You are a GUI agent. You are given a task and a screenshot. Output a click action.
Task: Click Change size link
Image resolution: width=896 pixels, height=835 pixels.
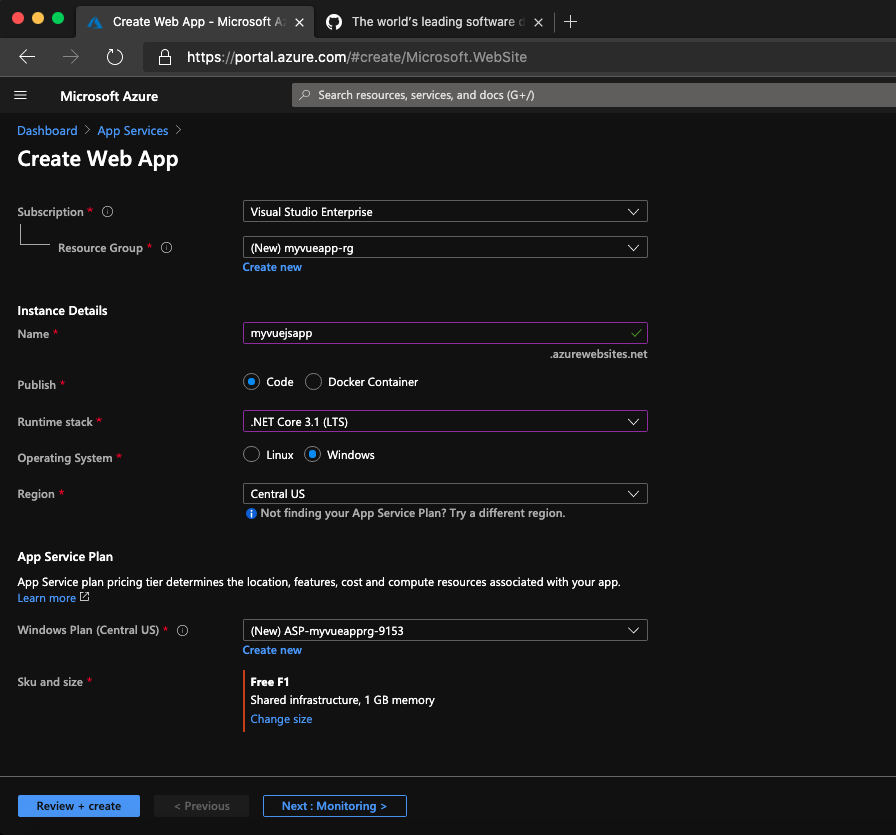coord(281,719)
